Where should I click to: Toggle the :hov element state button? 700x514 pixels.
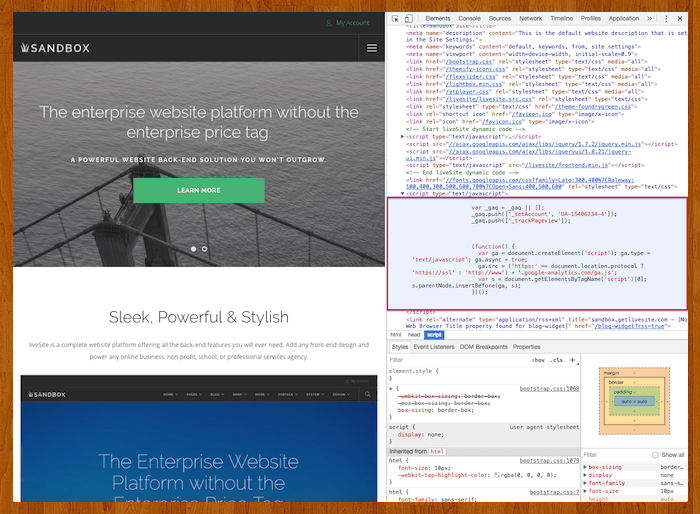[x=538, y=360]
